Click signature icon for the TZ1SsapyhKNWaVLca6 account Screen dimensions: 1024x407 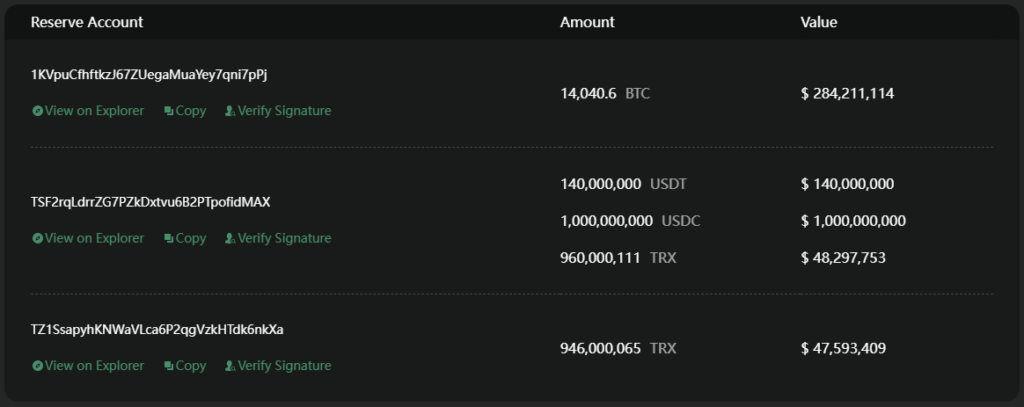(x=230, y=366)
